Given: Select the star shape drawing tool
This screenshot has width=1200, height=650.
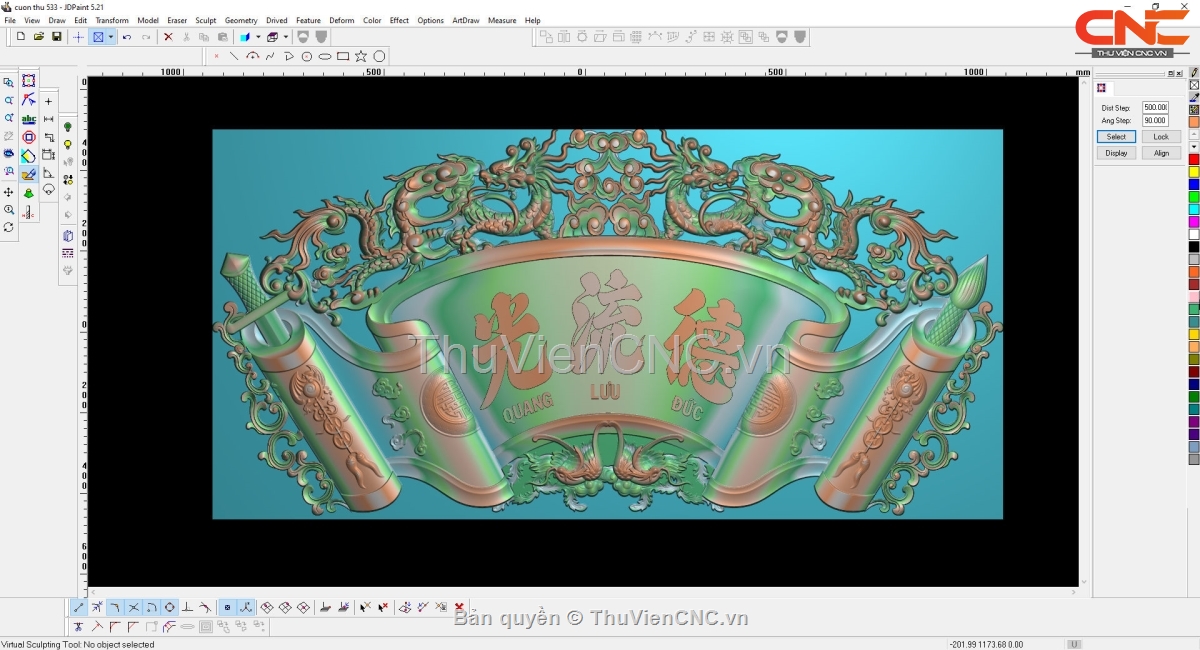Looking at the screenshot, I should tap(361, 56).
